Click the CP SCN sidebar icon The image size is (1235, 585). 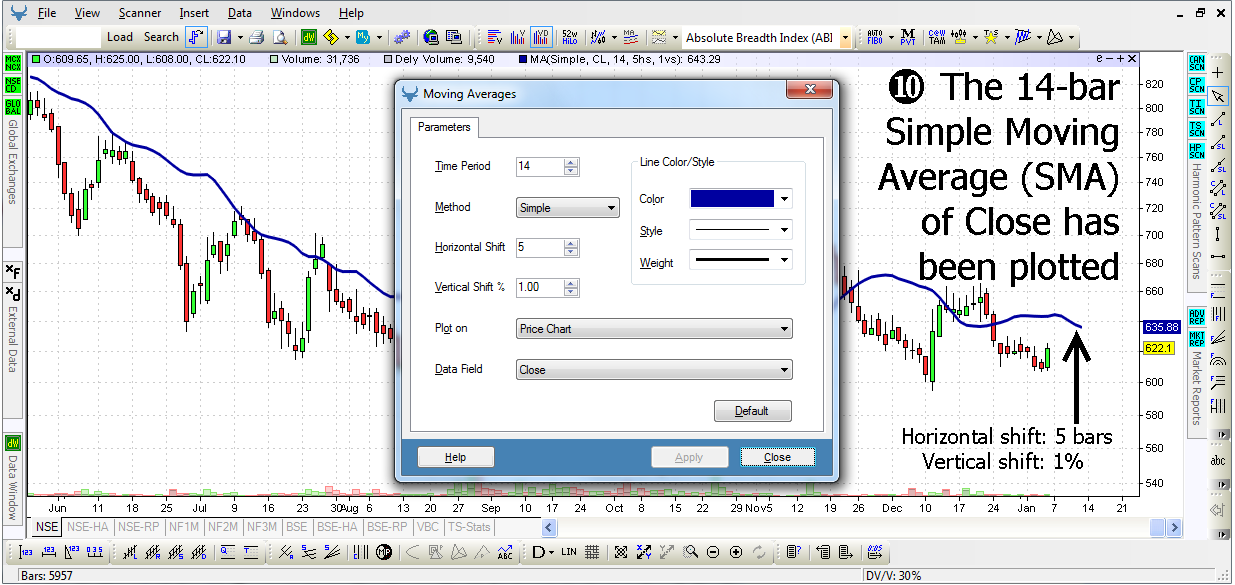tap(1196, 84)
